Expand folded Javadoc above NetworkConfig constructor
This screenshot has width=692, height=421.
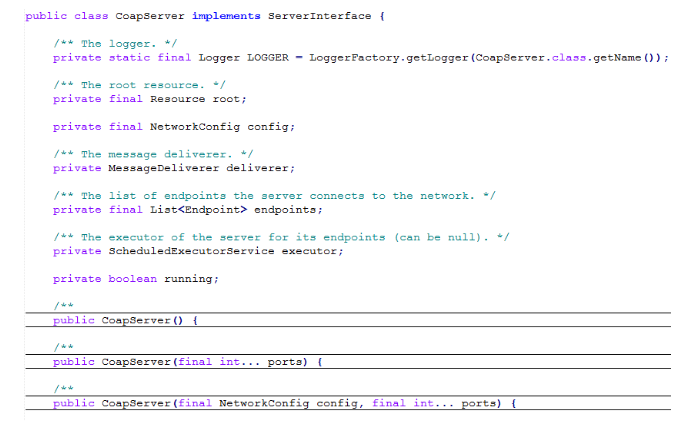64,388
